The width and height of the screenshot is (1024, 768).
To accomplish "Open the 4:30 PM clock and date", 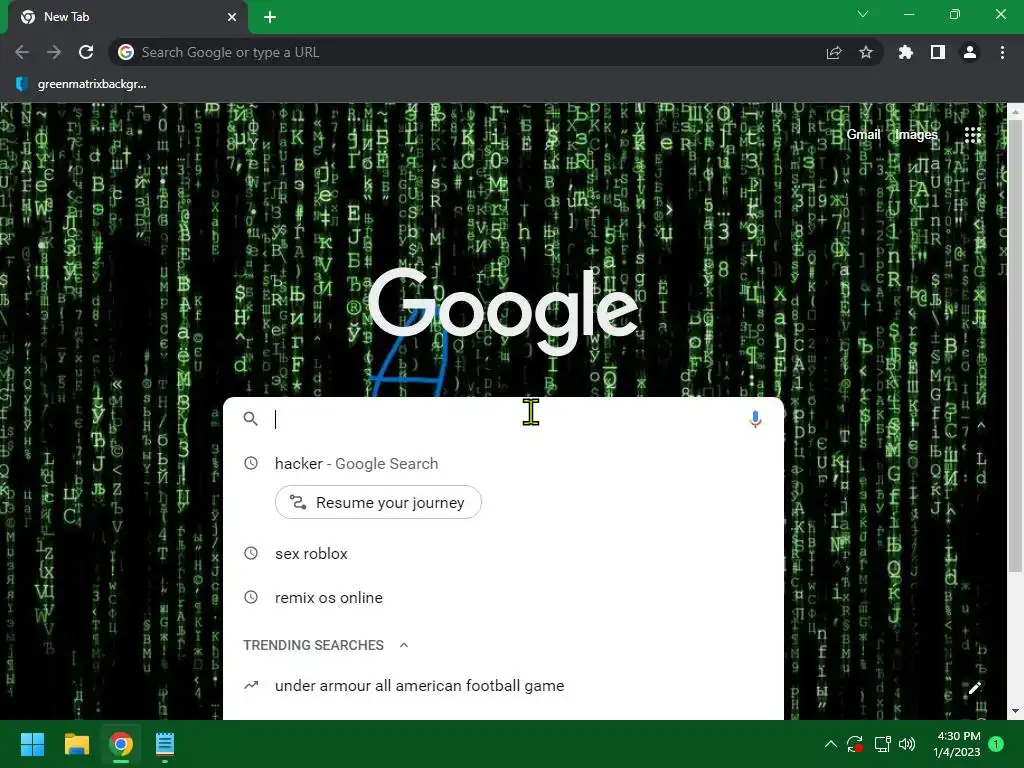I will coord(957,744).
